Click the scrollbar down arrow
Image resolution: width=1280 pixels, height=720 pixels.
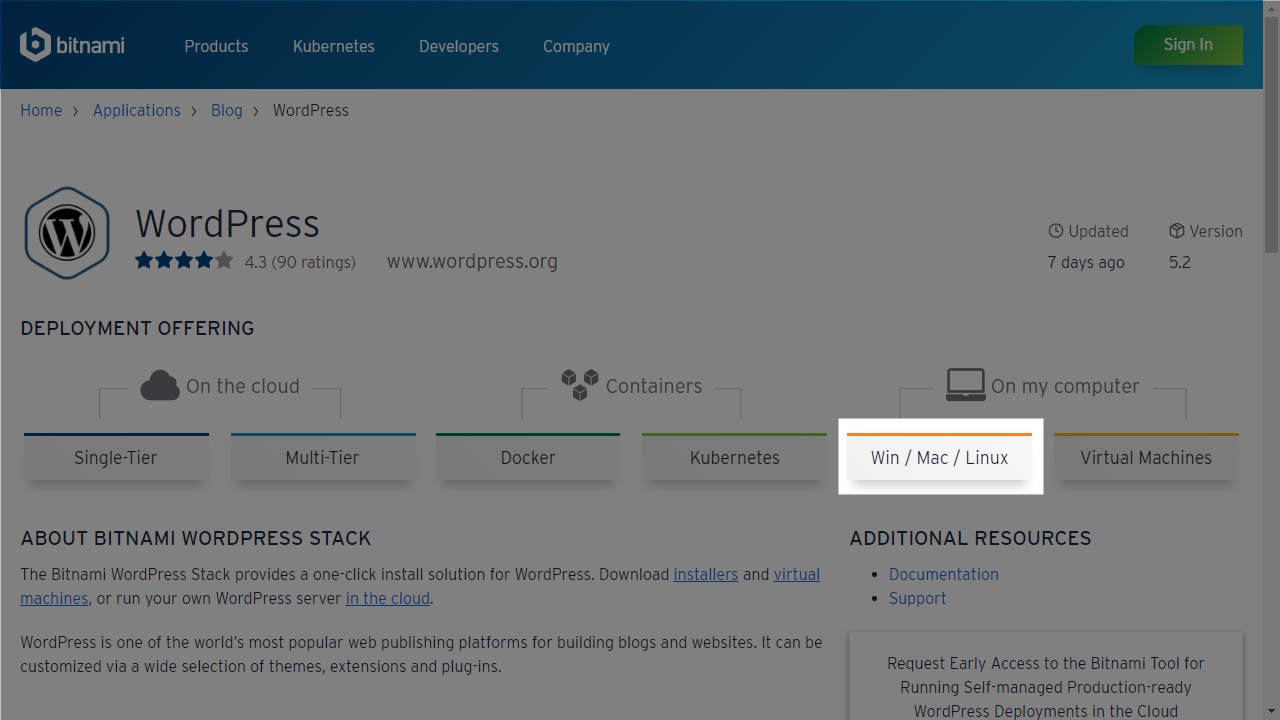click(1271, 711)
